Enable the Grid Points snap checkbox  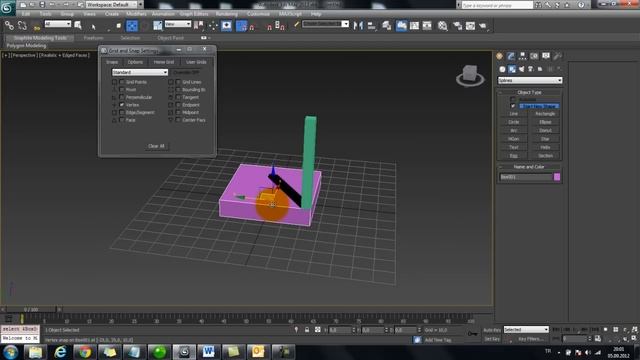coord(122,82)
